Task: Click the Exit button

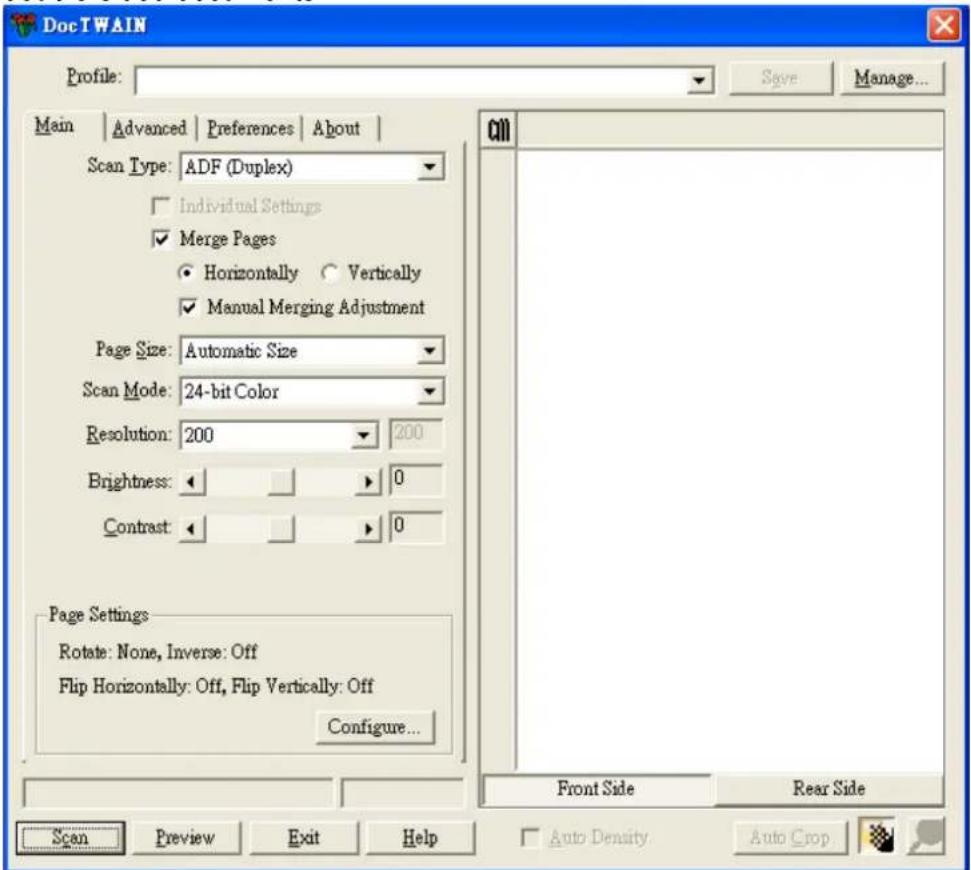Action: point(303,838)
